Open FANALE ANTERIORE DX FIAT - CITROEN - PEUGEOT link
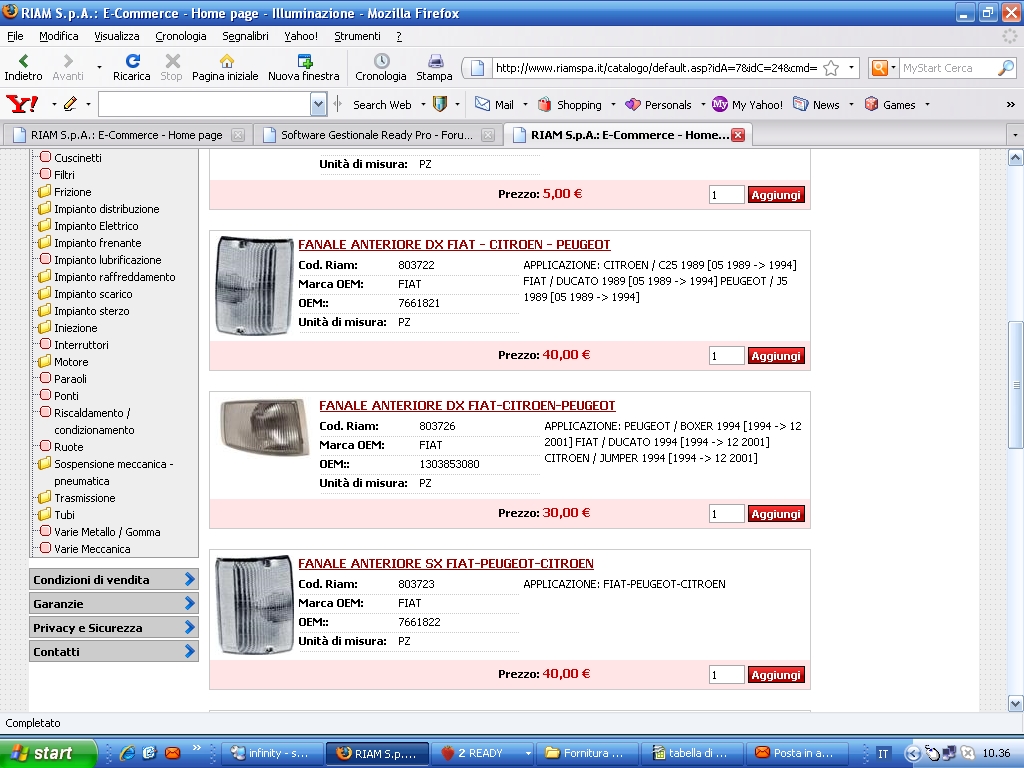1024x768 pixels. pyautogui.click(x=455, y=244)
